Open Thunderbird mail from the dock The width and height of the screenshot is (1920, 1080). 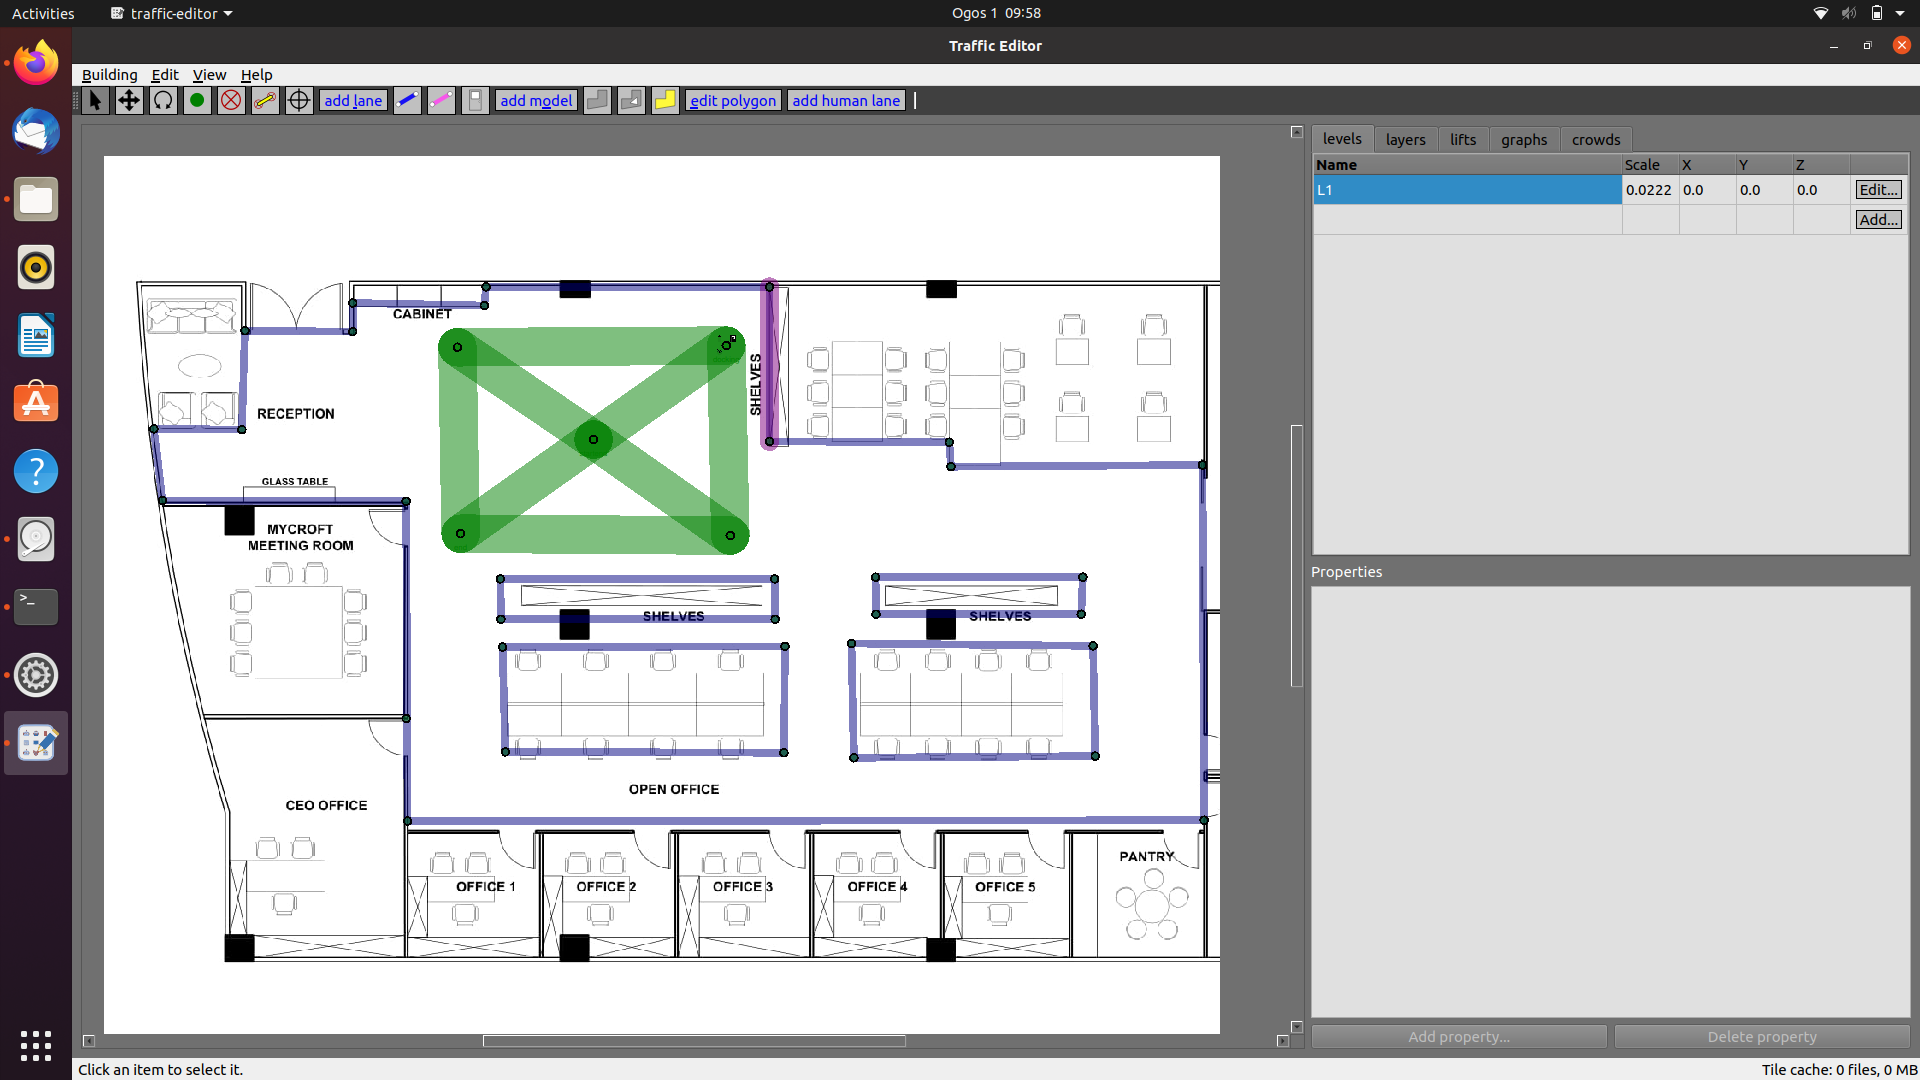pyautogui.click(x=36, y=131)
